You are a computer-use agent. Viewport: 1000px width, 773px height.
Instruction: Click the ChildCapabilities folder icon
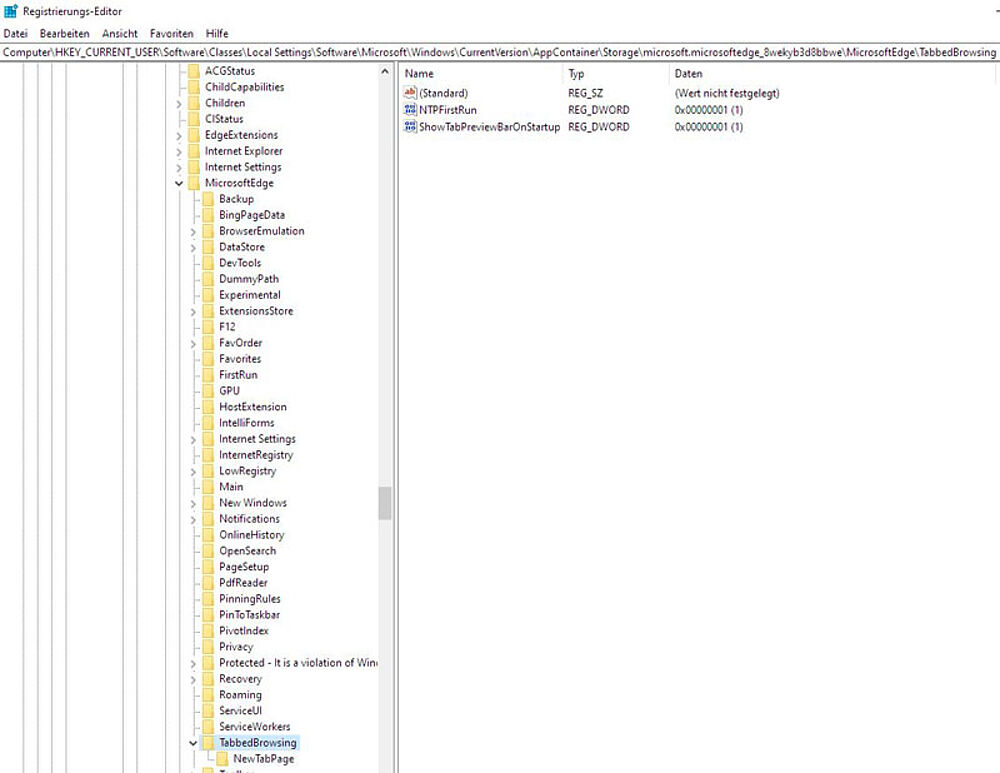coord(194,87)
